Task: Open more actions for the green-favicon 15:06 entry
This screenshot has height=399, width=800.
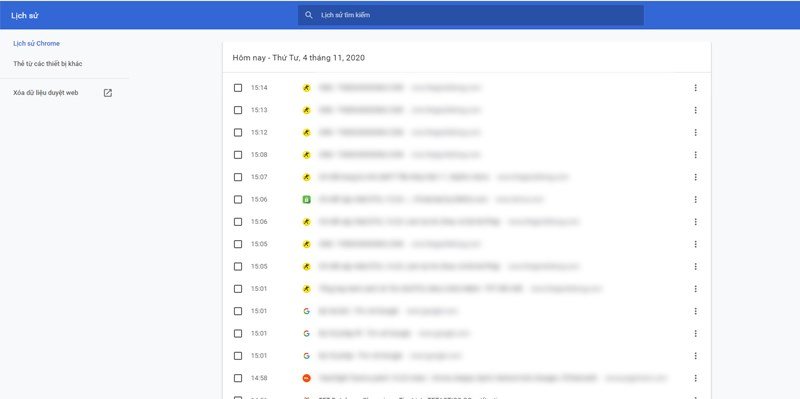Action: click(695, 200)
